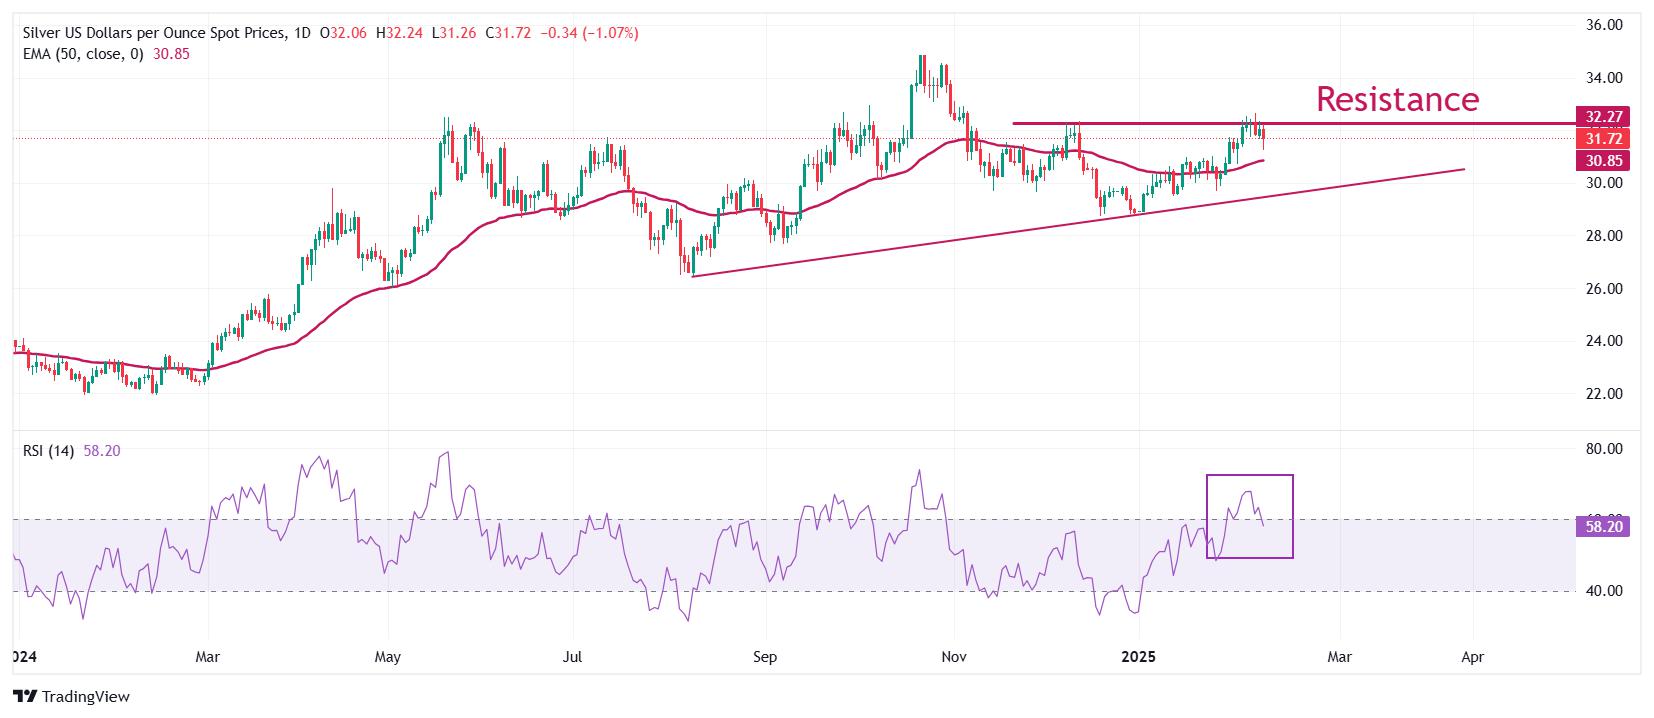Click the 2025 label on time axis
Screen dimensions: 1654x718
1139,657
